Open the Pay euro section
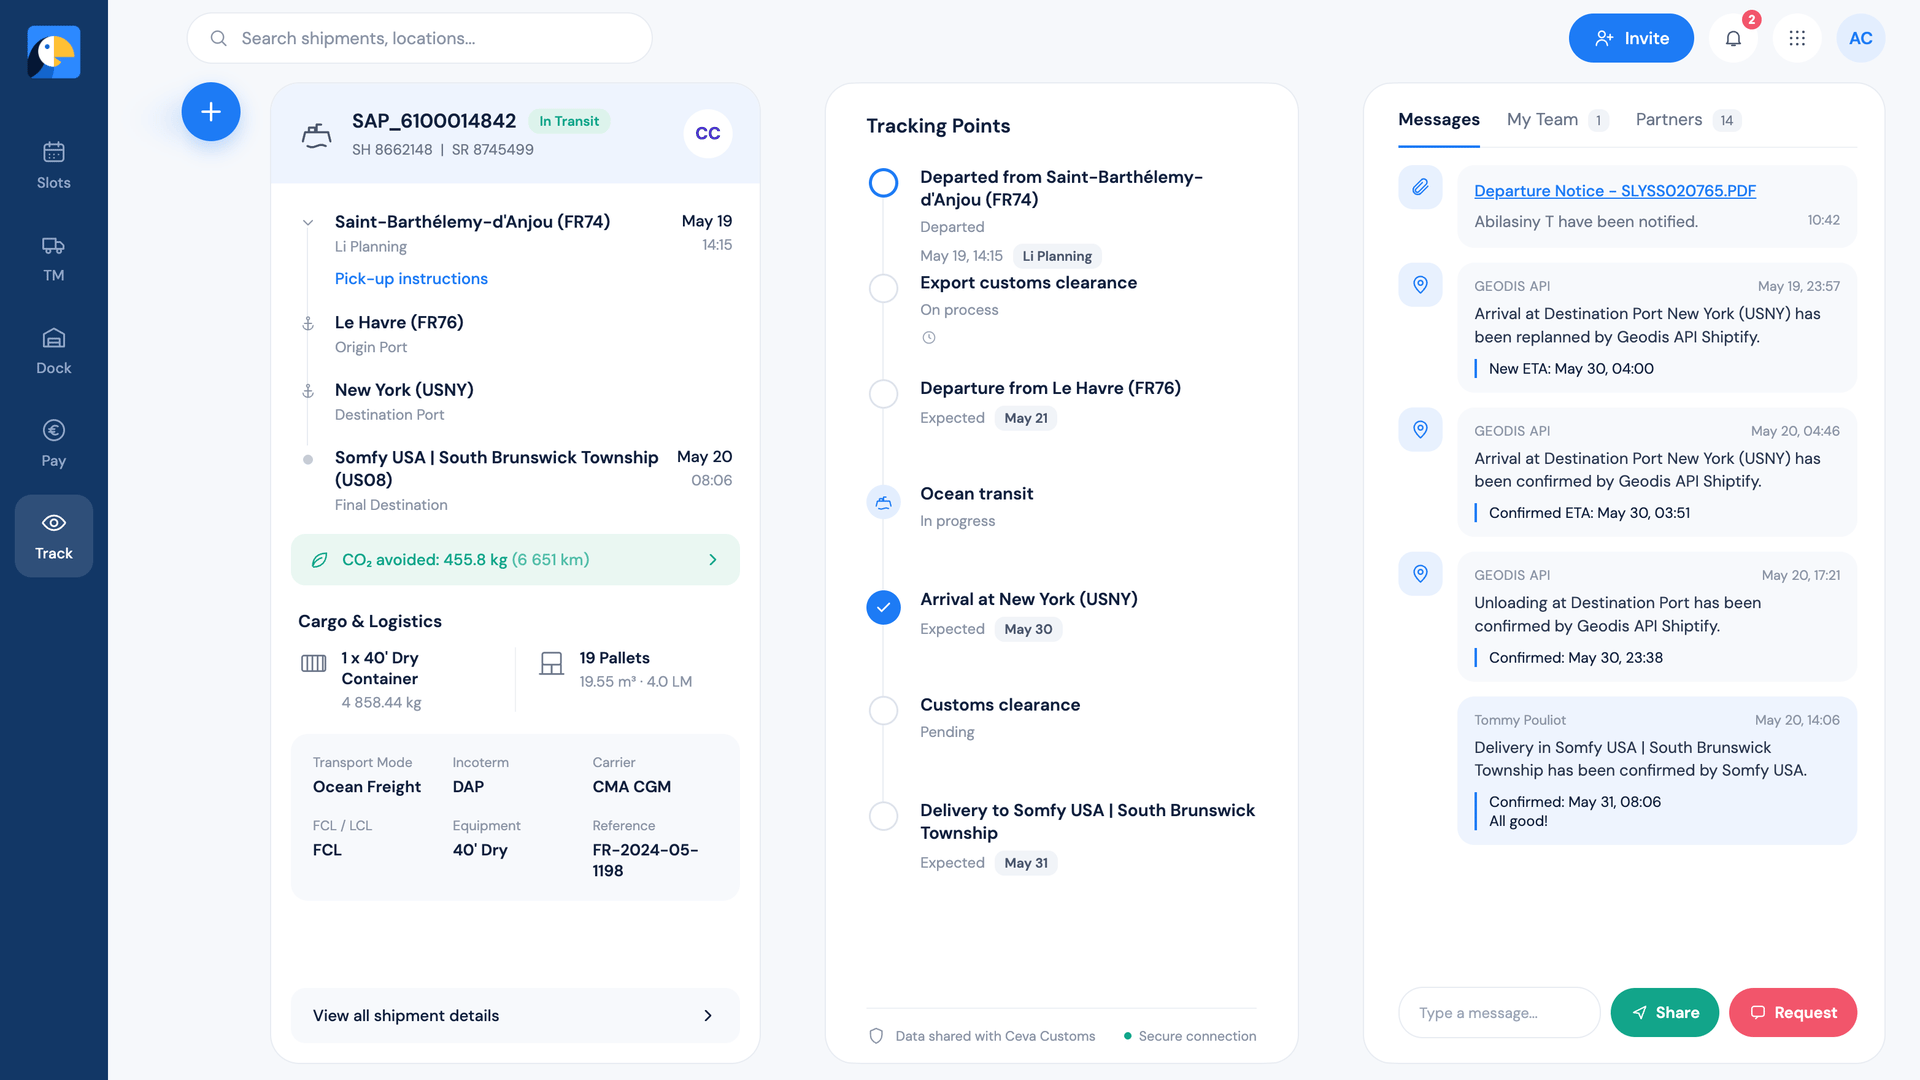Image resolution: width=1920 pixels, height=1080 pixels. (54, 444)
